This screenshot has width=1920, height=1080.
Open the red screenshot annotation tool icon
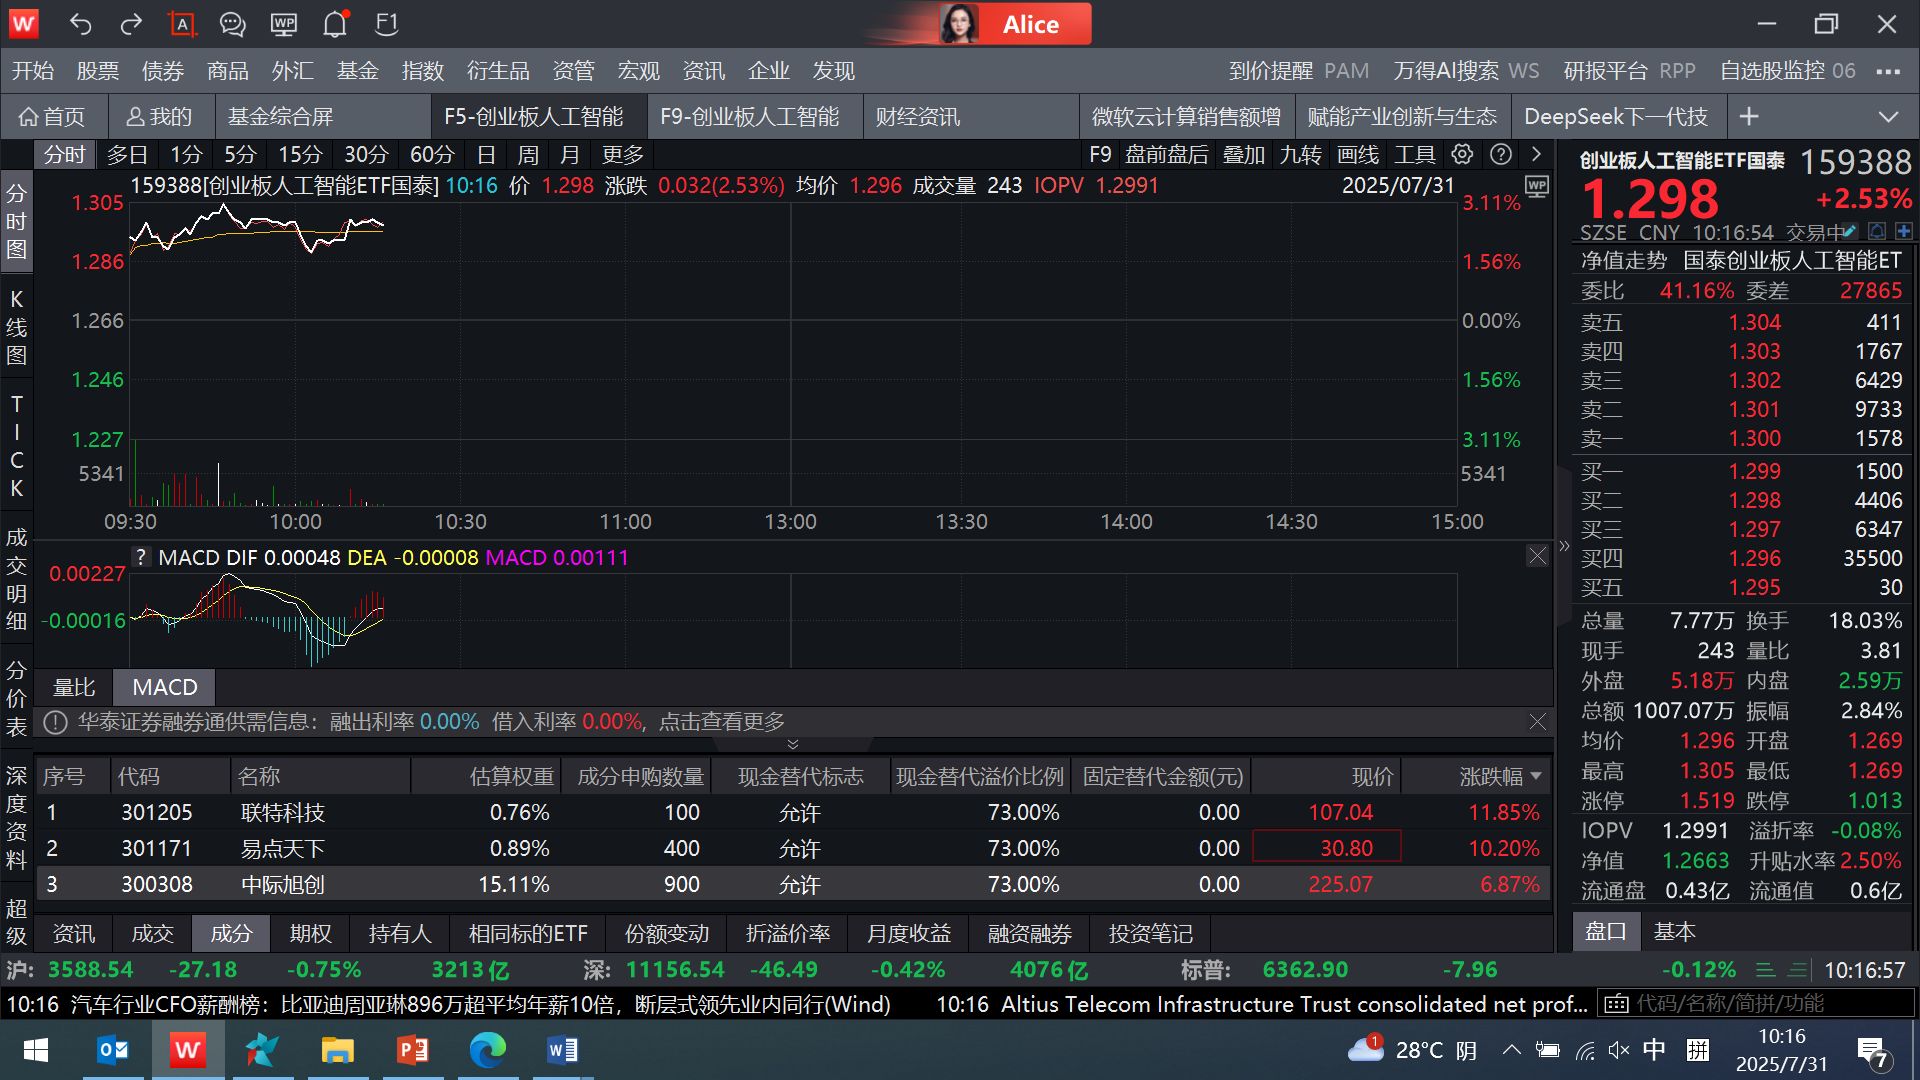[x=182, y=24]
